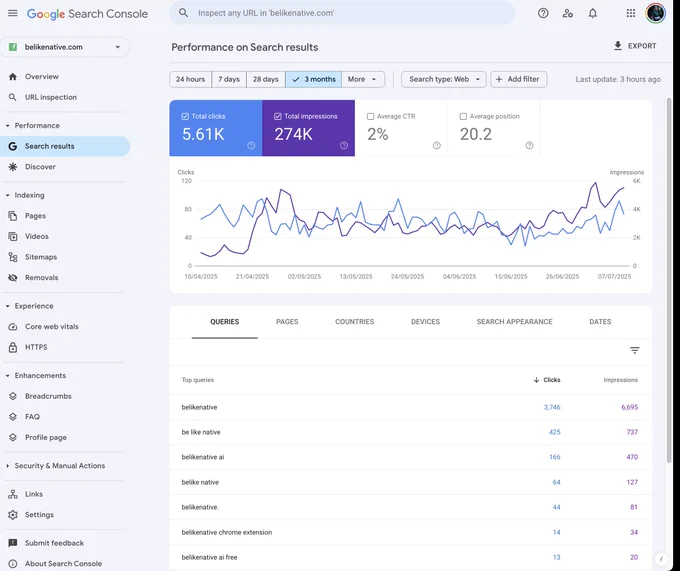Open the Google apps grid

[631, 13]
